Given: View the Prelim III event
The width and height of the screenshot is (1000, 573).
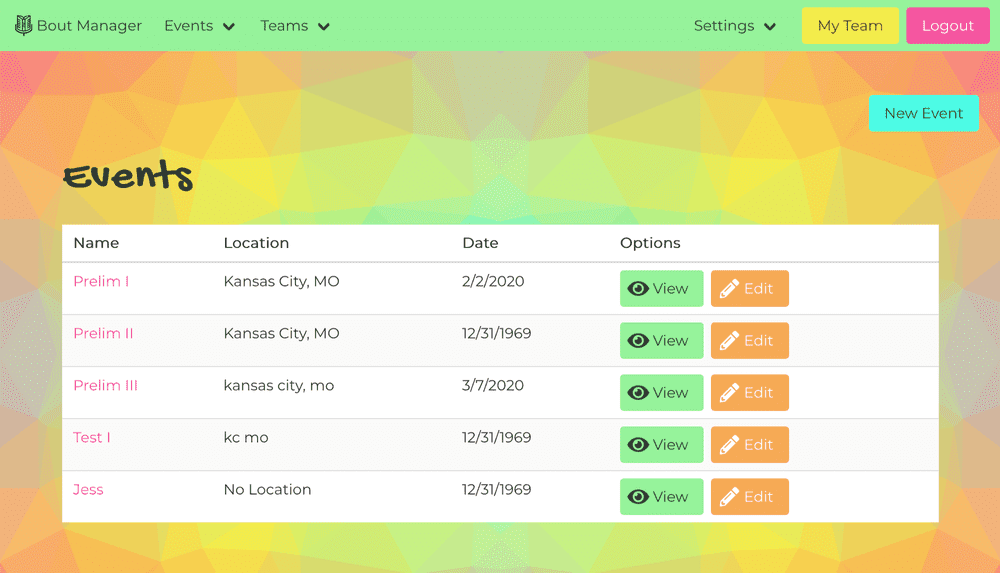Looking at the screenshot, I should point(661,393).
